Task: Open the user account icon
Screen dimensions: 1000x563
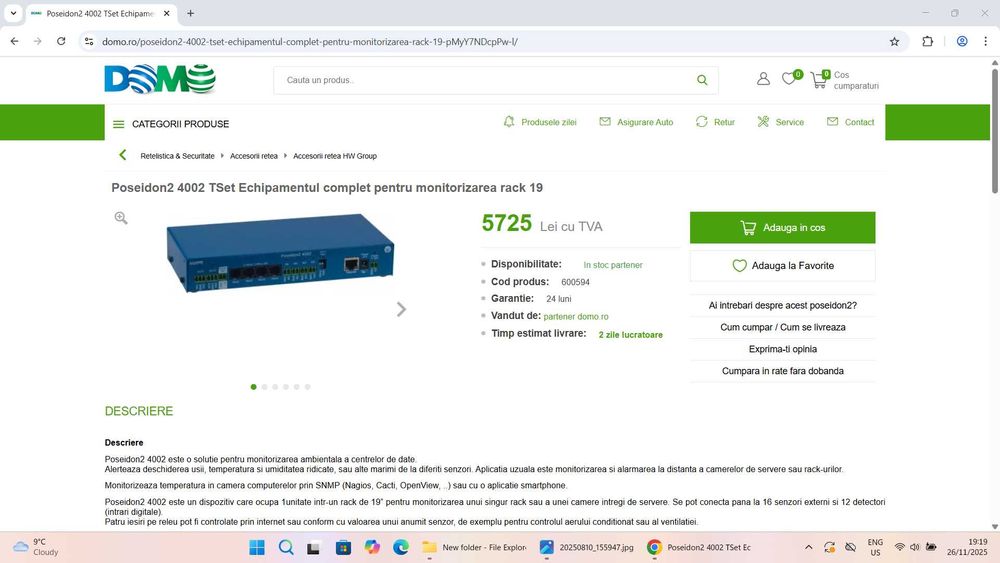Action: 763,78
